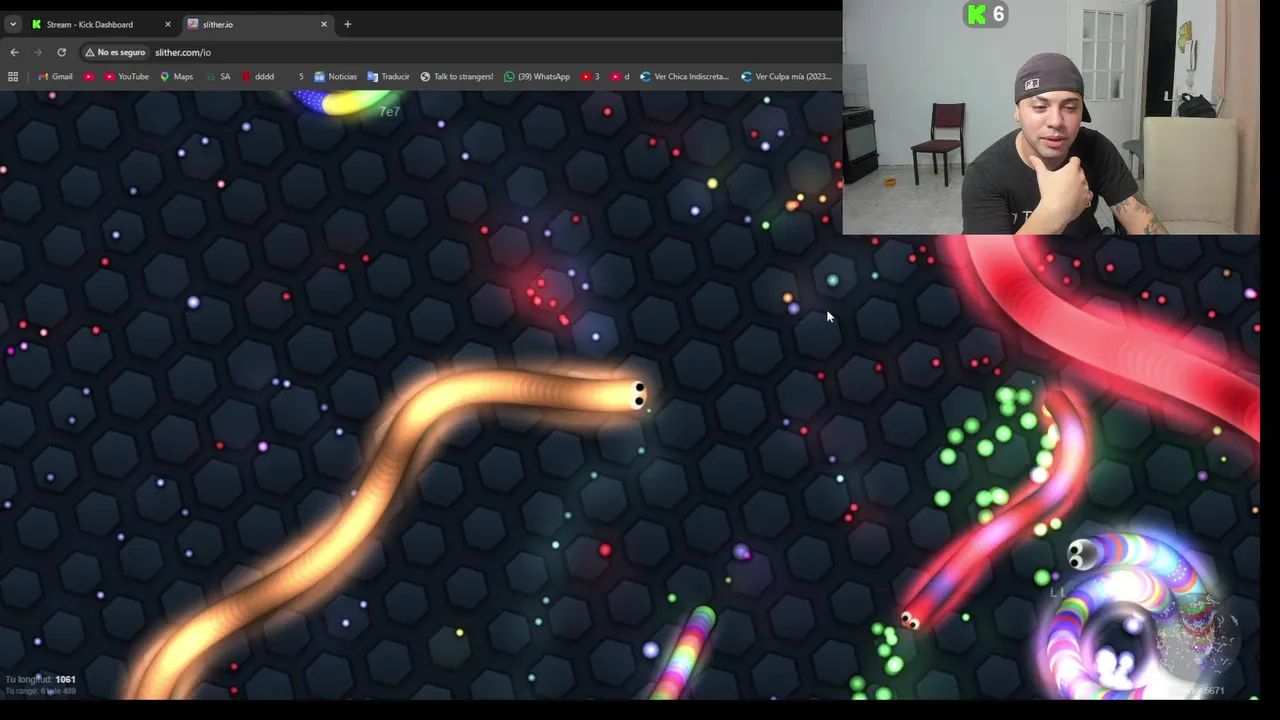Image resolution: width=1280 pixels, height=720 pixels.
Task: Close the slither.io tab
Action: (323, 24)
